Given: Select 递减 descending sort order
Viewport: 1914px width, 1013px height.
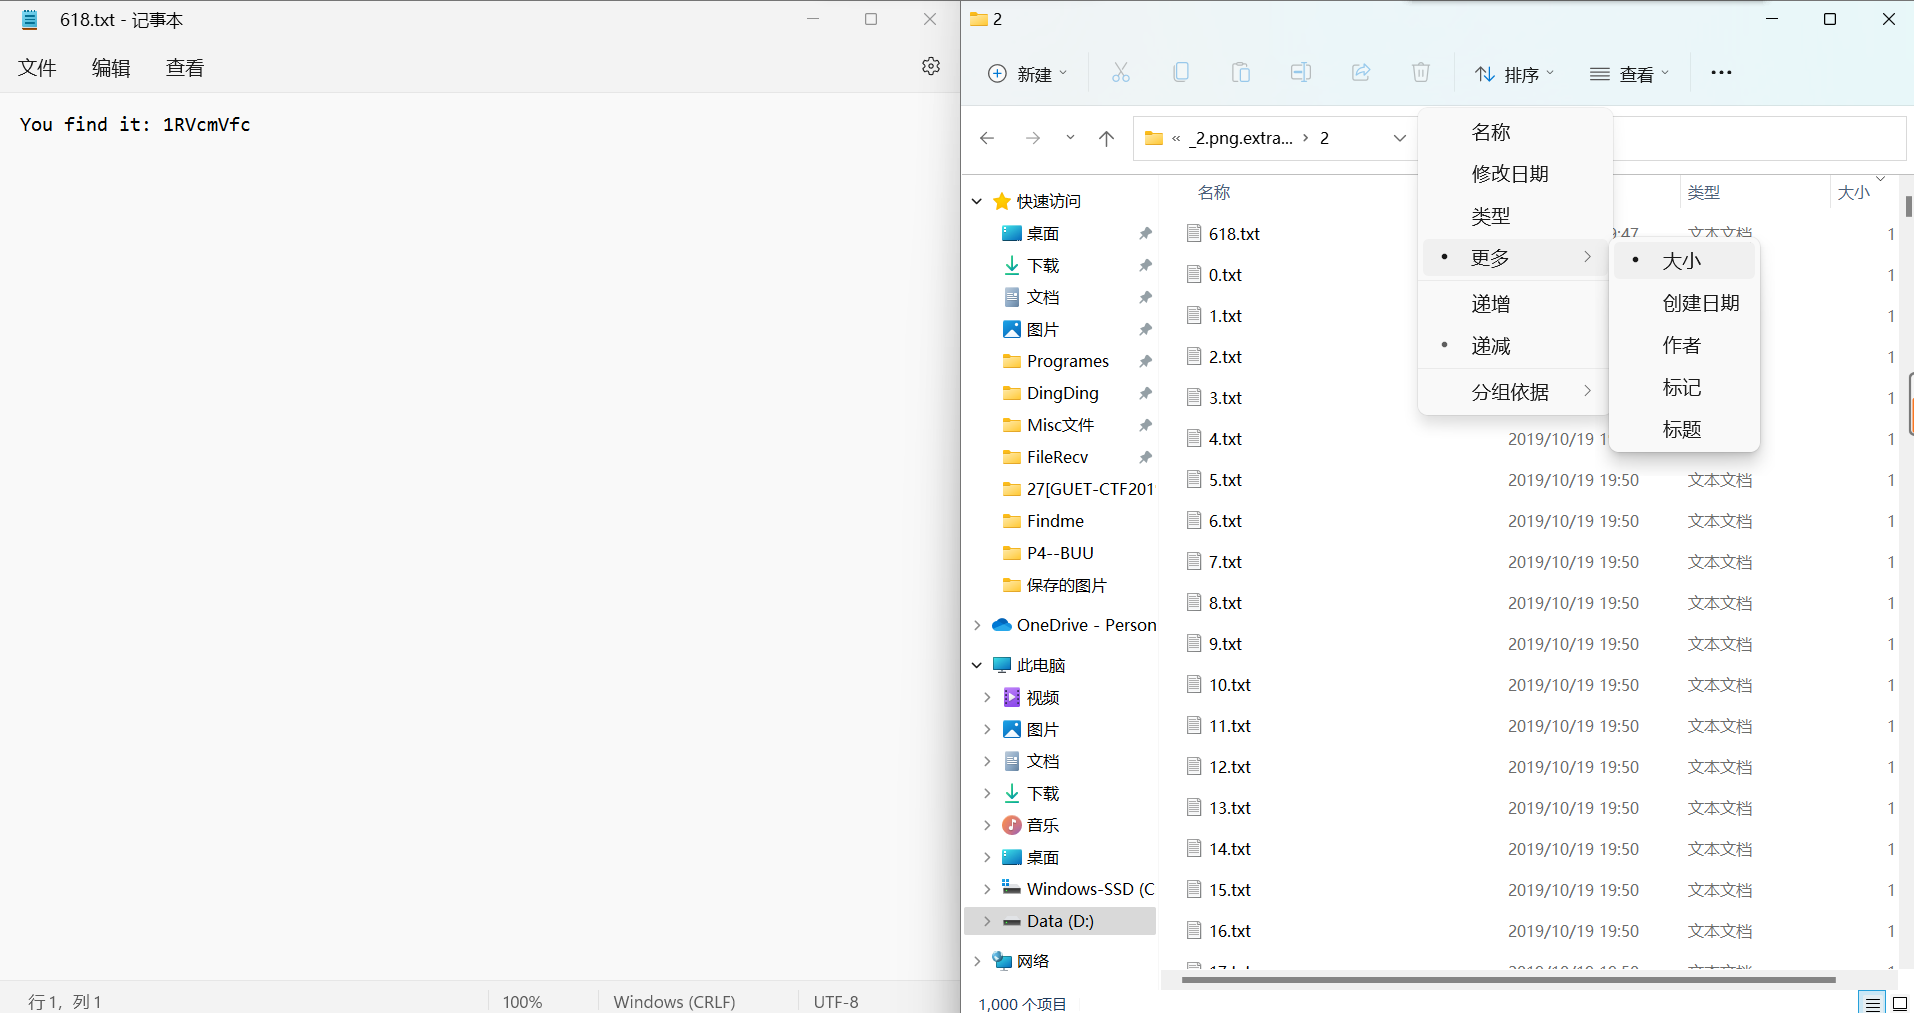Looking at the screenshot, I should (1513, 346).
